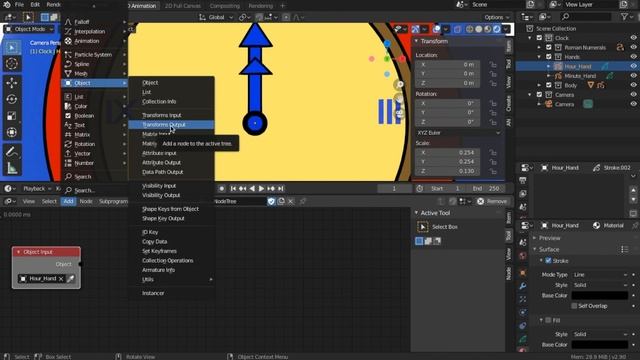Switch to solid viewport shading

click(478, 29)
